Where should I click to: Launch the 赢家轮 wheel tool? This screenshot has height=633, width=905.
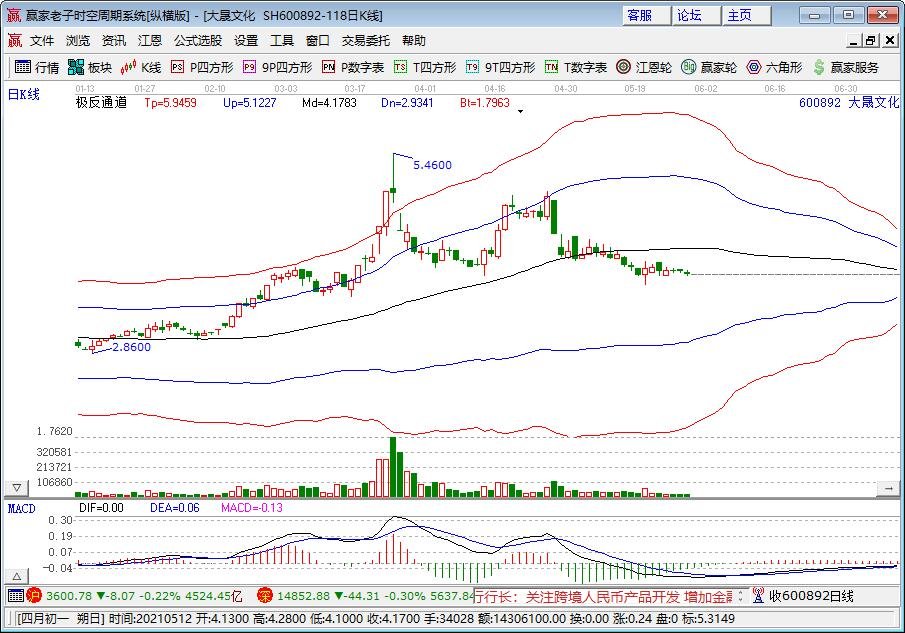click(709, 68)
